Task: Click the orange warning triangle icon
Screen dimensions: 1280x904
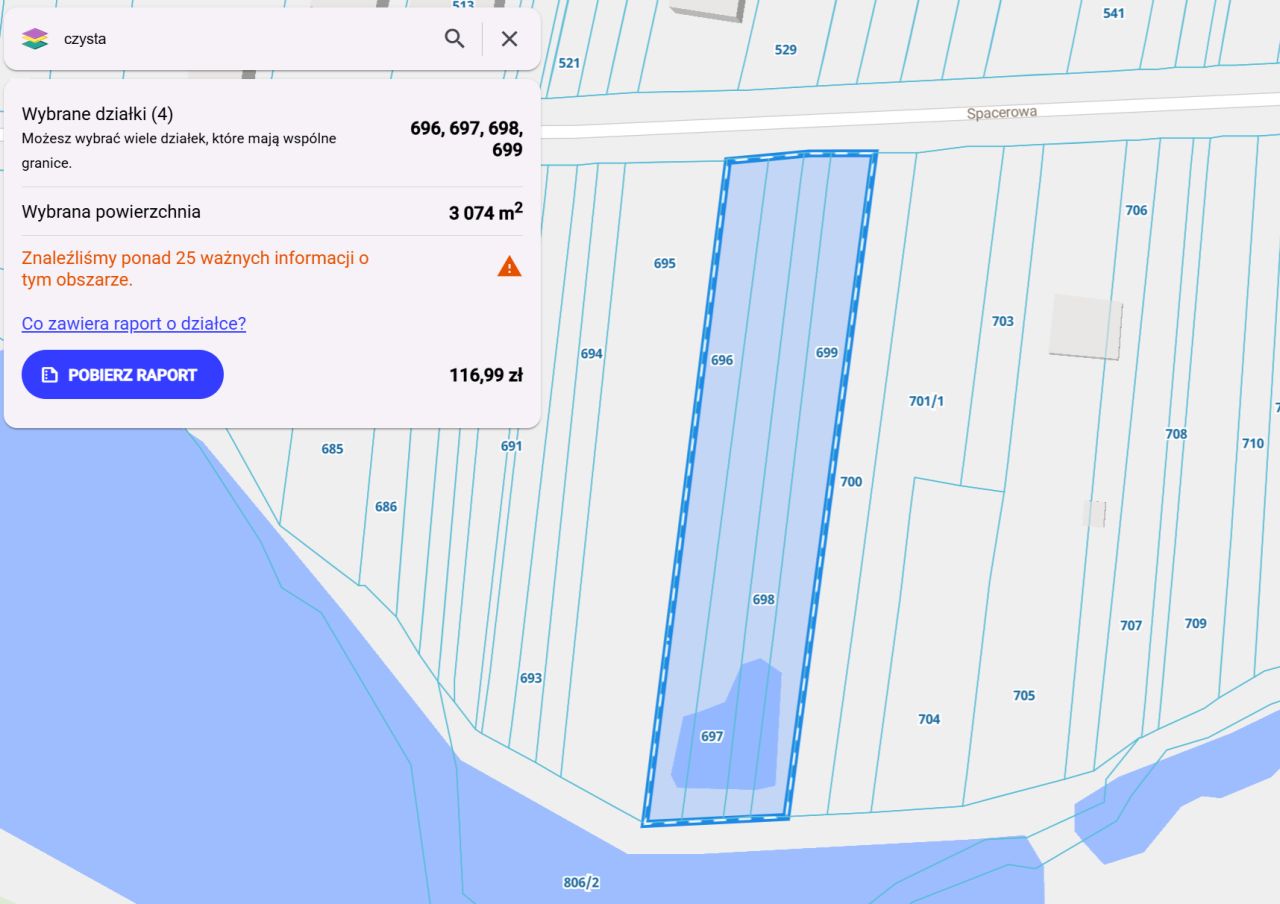Action: 510,267
